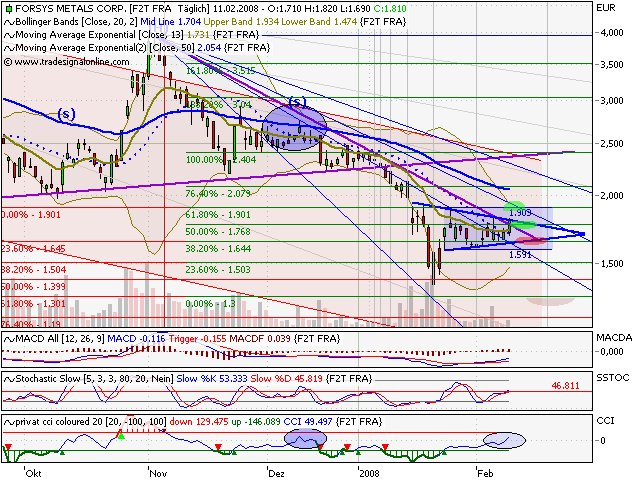Click the Feb label on the time axis

[x=485, y=473]
